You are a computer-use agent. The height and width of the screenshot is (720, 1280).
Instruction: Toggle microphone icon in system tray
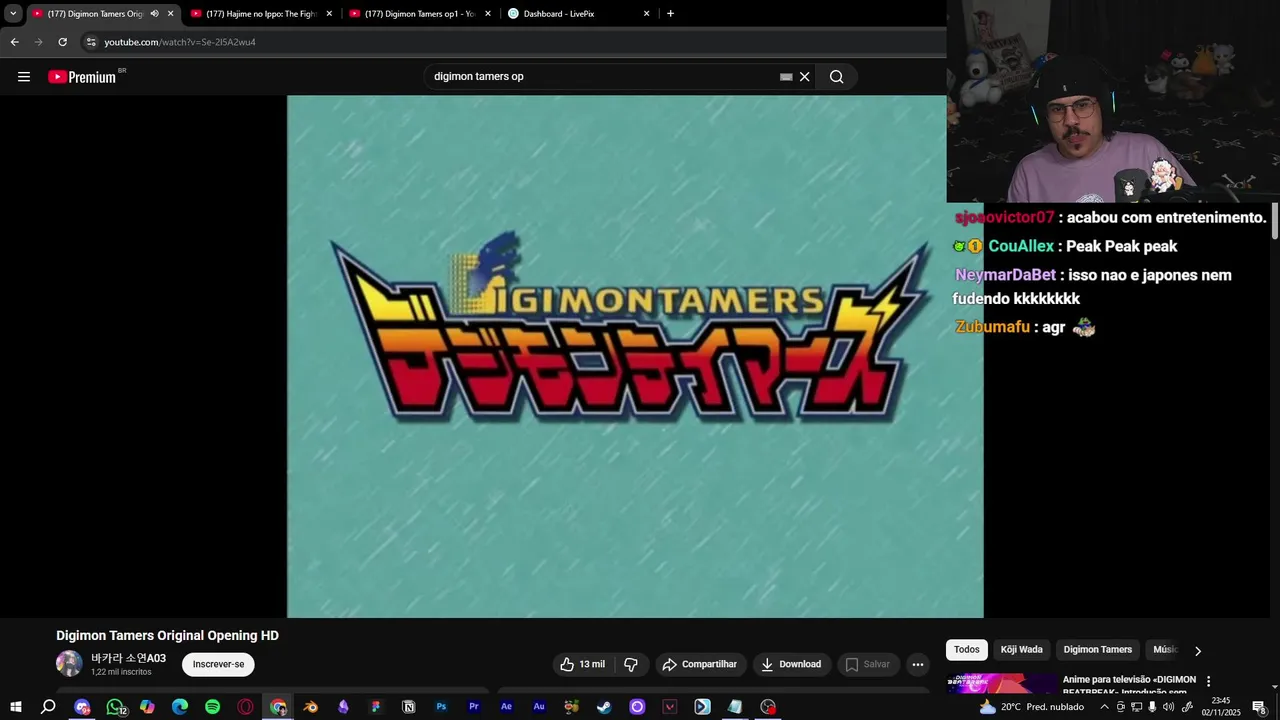[1152, 707]
